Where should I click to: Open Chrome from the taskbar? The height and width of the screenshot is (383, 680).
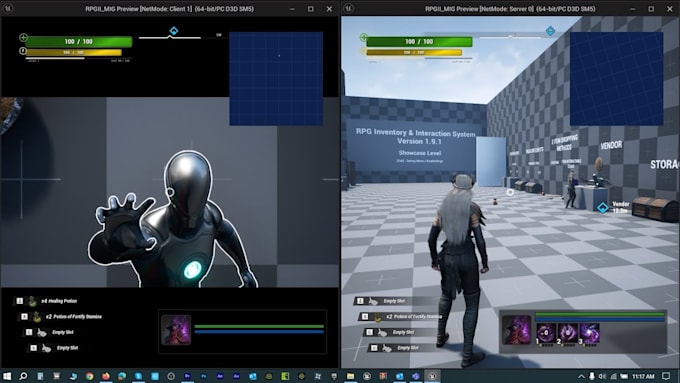[x=90, y=376]
